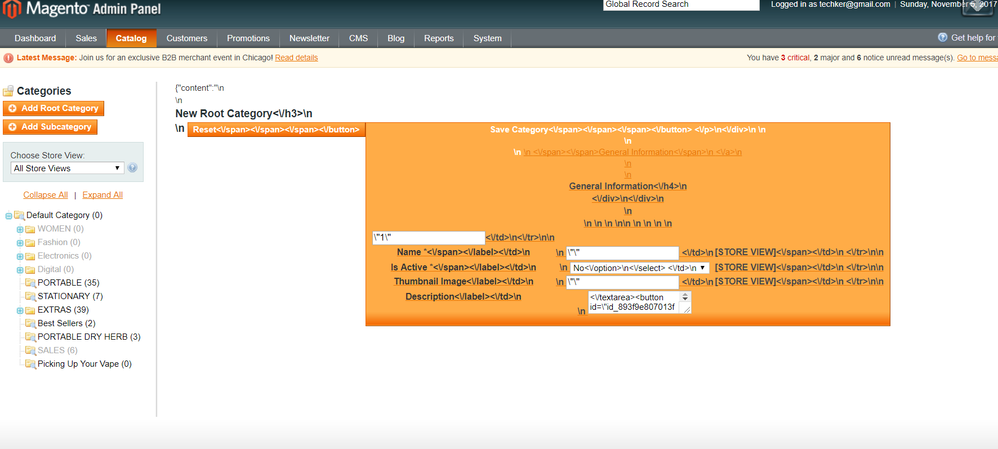The width and height of the screenshot is (998, 449).
Task: Select the PORTABLE (35) category
Action: pos(67,283)
